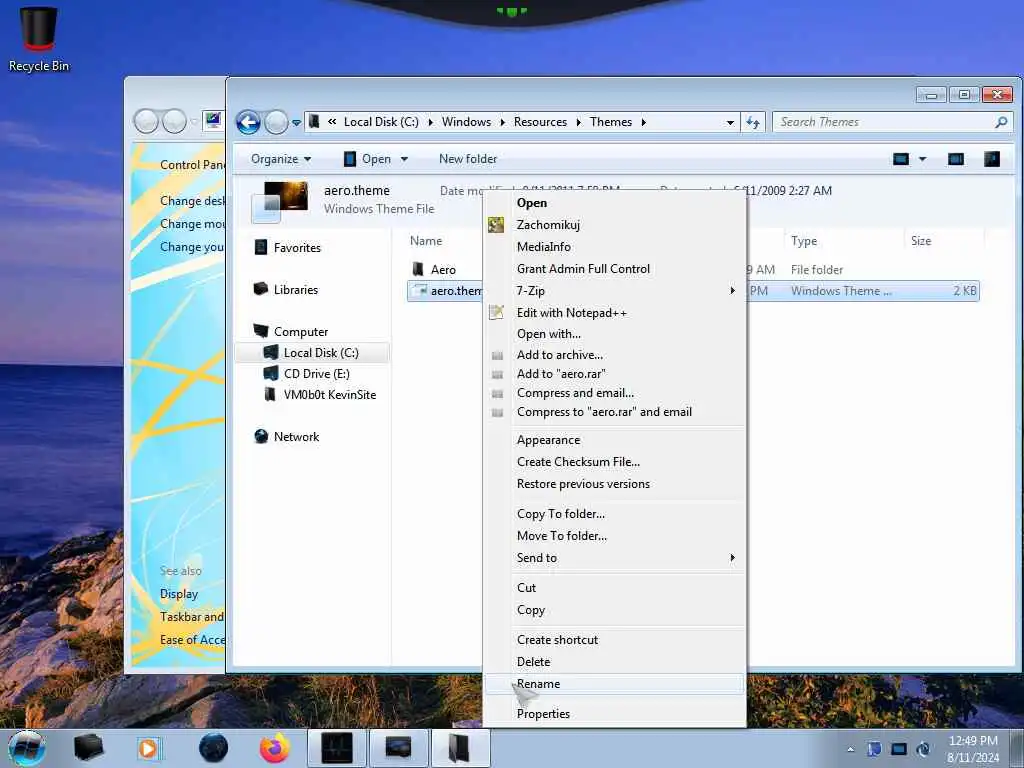Sort by the Size column header

coord(921,241)
